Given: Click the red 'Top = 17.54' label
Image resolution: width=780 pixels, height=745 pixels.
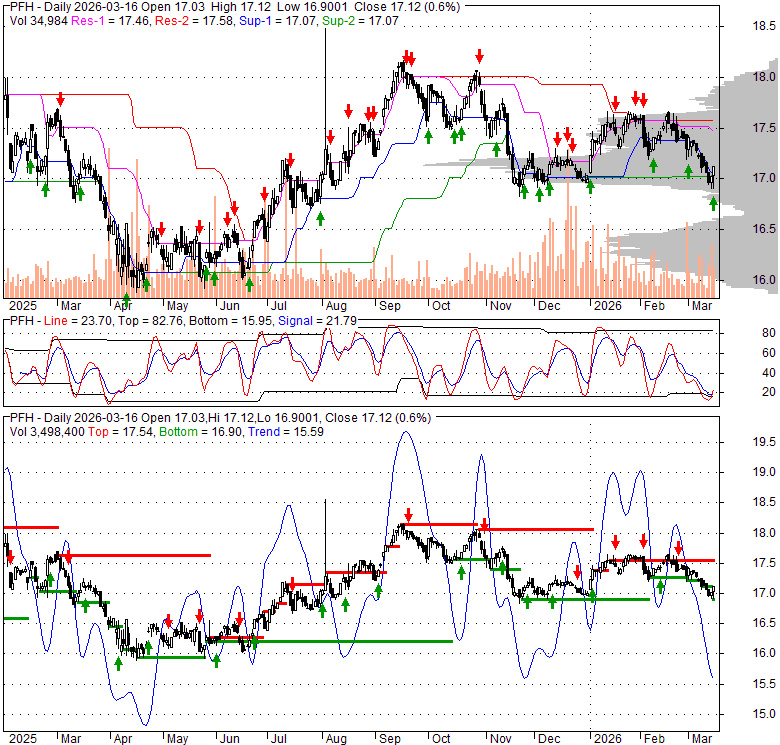Looking at the screenshot, I should click(121, 432).
